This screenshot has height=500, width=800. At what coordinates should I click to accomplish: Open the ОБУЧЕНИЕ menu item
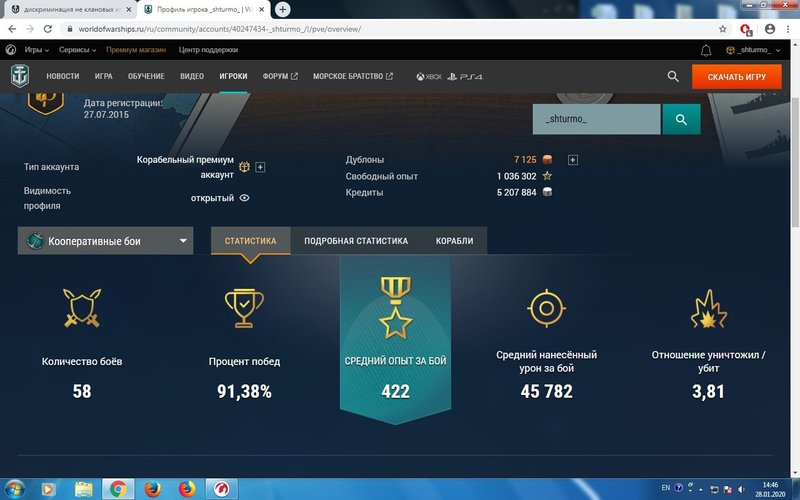[x=146, y=77]
